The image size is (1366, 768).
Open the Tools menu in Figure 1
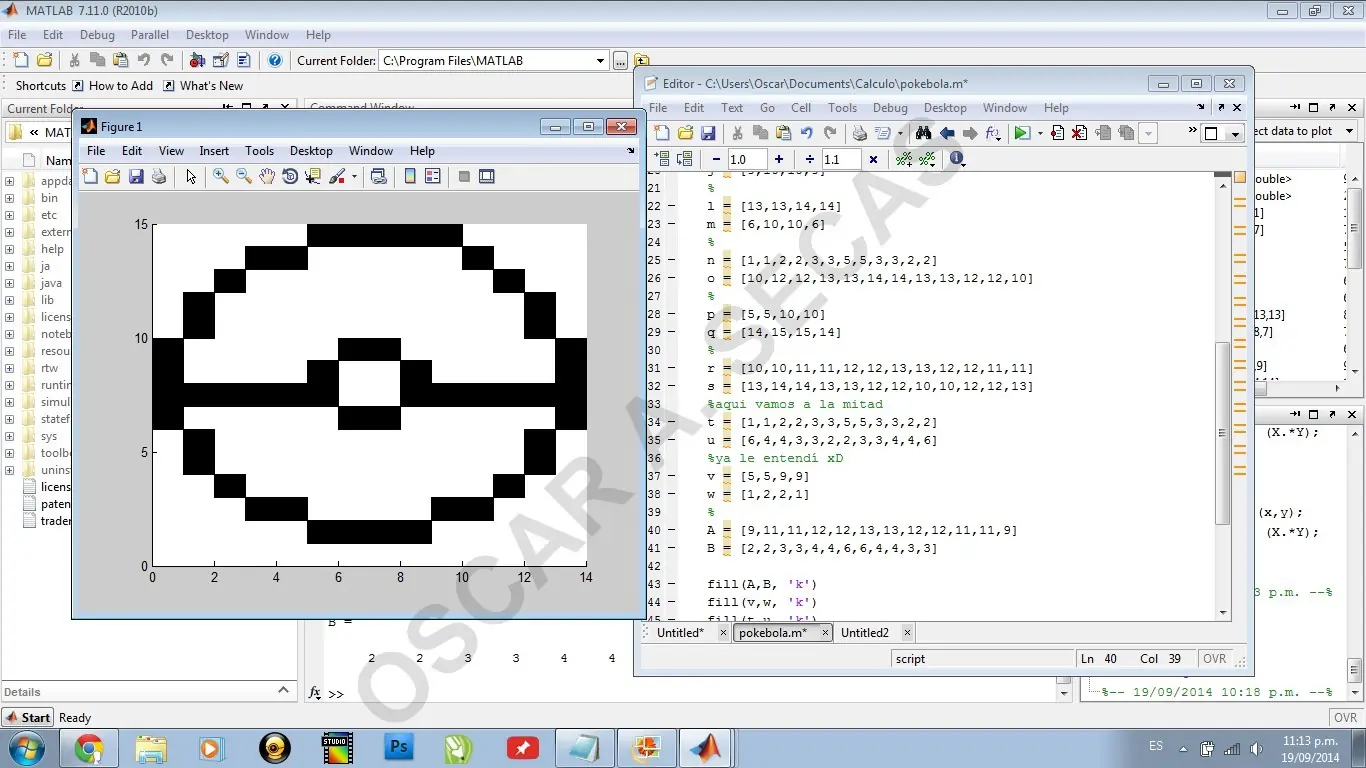(x=259, y=151)
